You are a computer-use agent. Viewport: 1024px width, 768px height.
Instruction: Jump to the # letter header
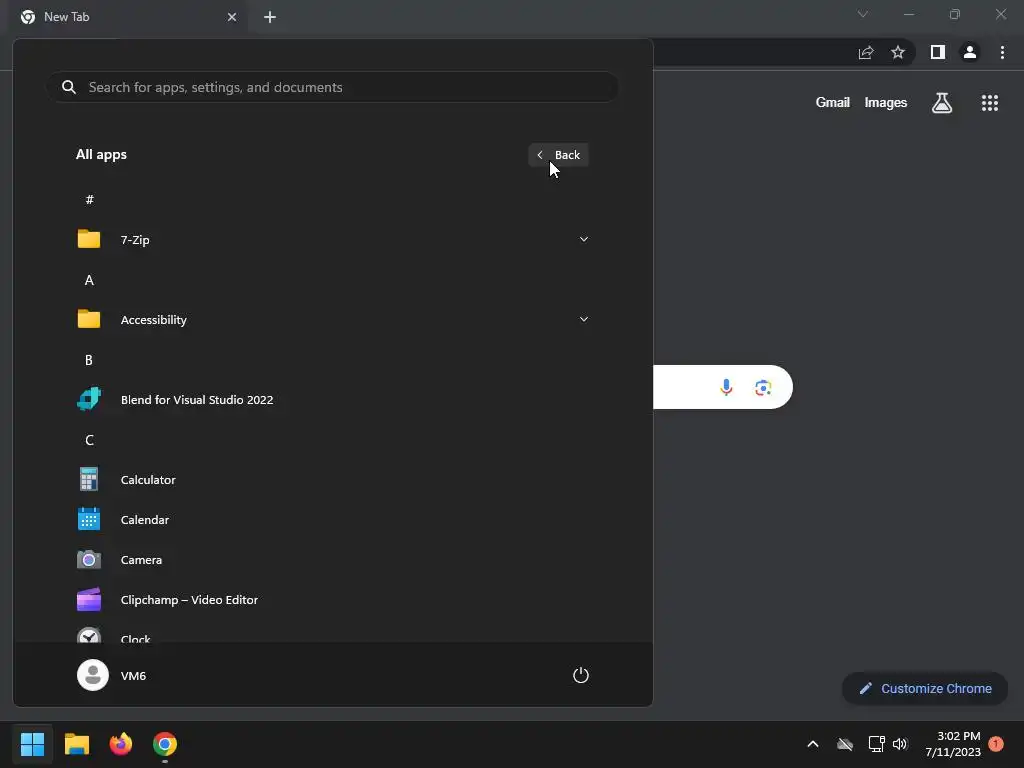coord(89,199)
